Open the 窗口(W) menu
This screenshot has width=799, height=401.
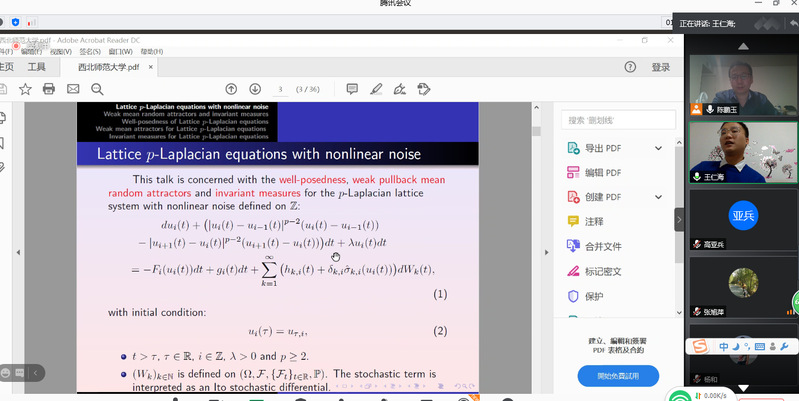(x=120, y=51)
